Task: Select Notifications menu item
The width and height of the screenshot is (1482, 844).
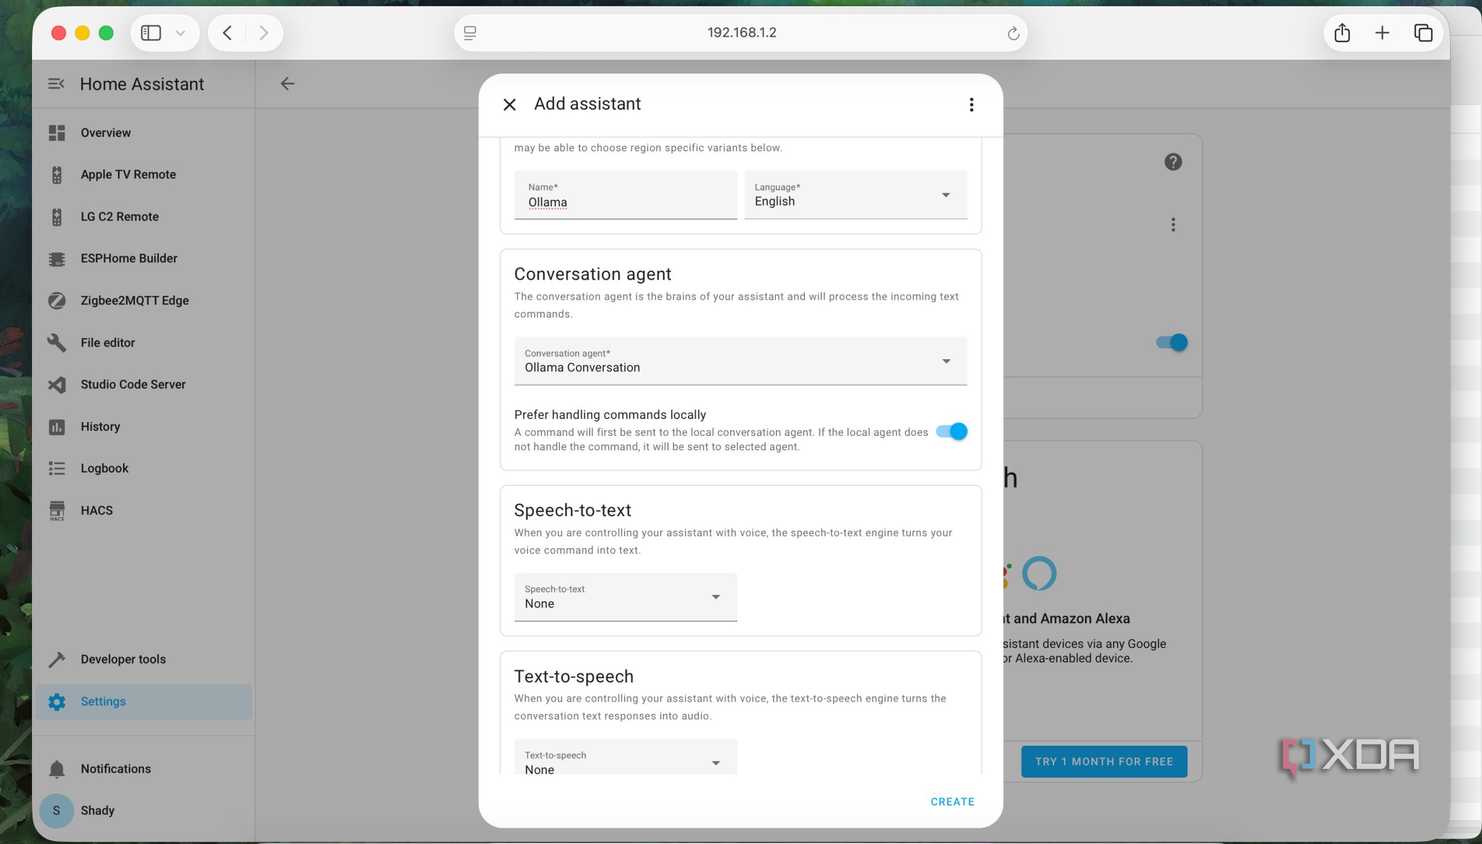Action: point(116,769)
